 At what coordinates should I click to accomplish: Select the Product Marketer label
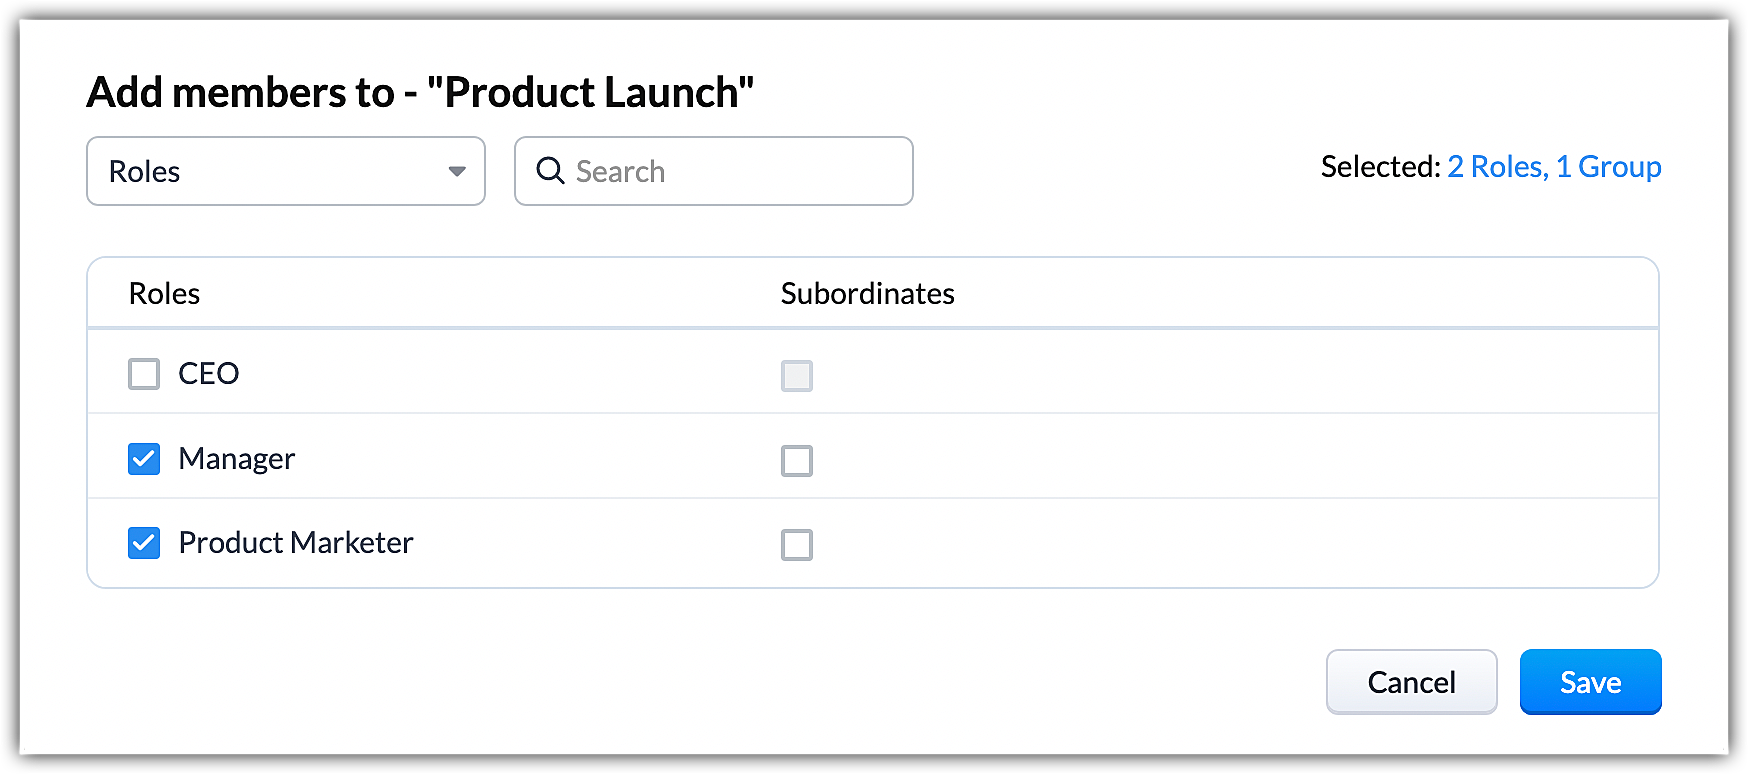(295, 543)
